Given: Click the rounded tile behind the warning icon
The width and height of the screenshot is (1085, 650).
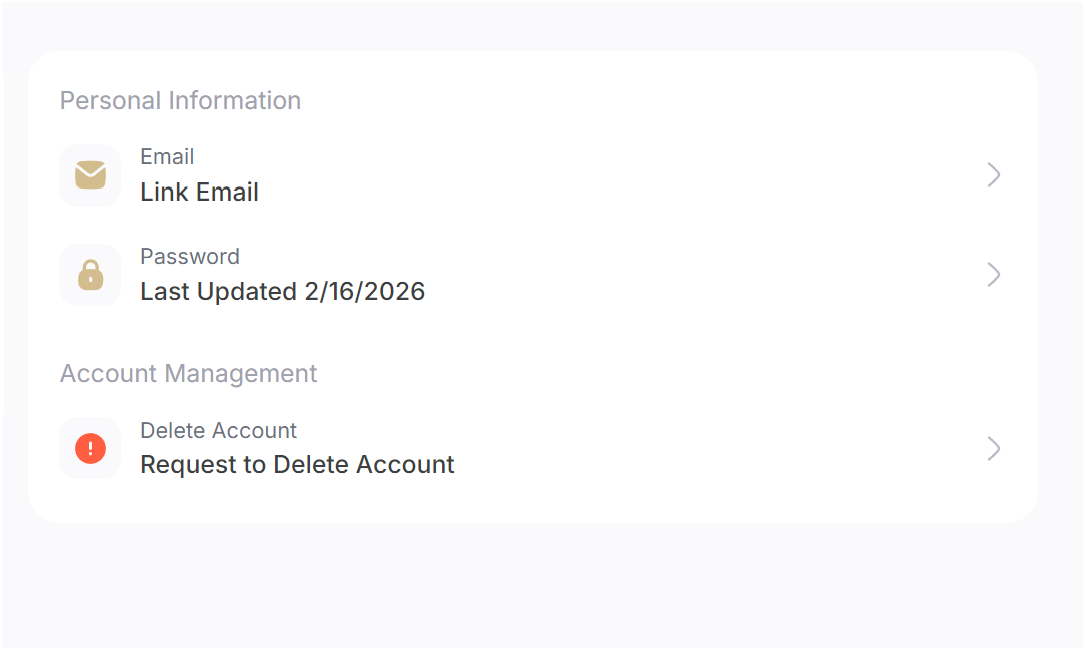Looking at the screenshot, I should (91, 449).
